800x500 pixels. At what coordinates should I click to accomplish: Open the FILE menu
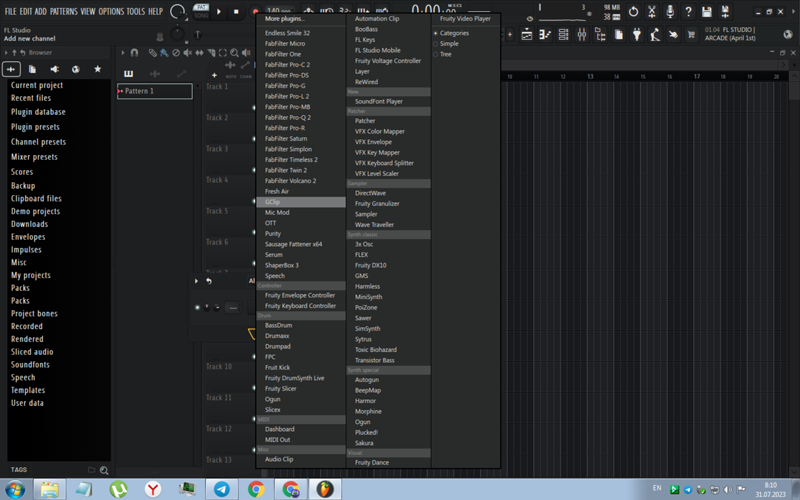[x=10, y=11]
